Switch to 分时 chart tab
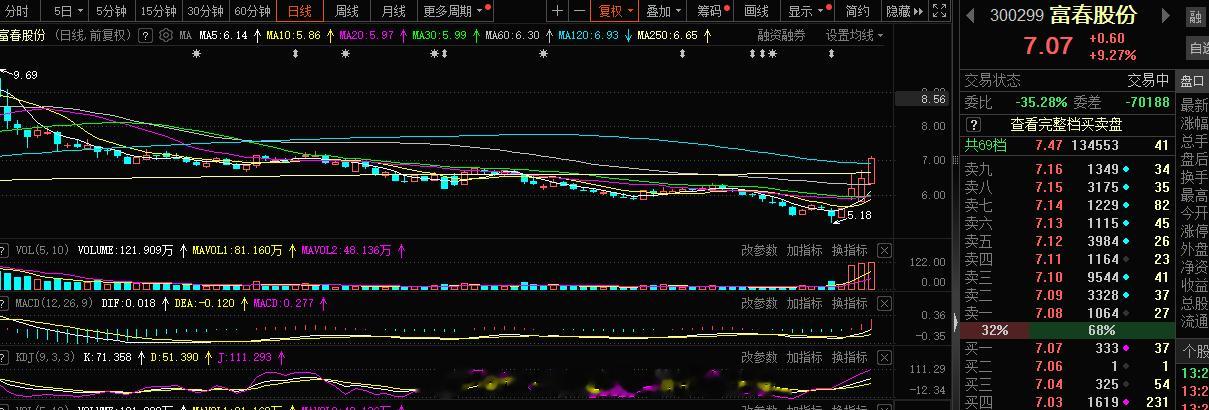 coord(18,11)
